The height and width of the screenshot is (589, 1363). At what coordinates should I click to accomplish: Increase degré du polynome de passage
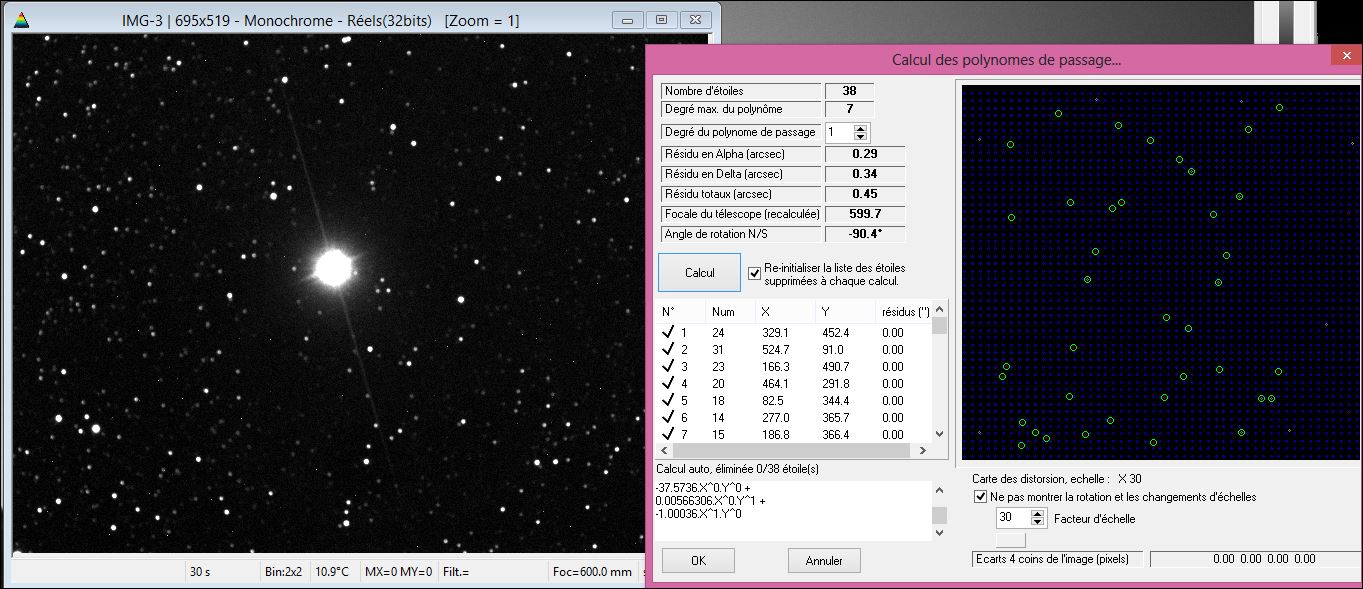pos(860,128)
